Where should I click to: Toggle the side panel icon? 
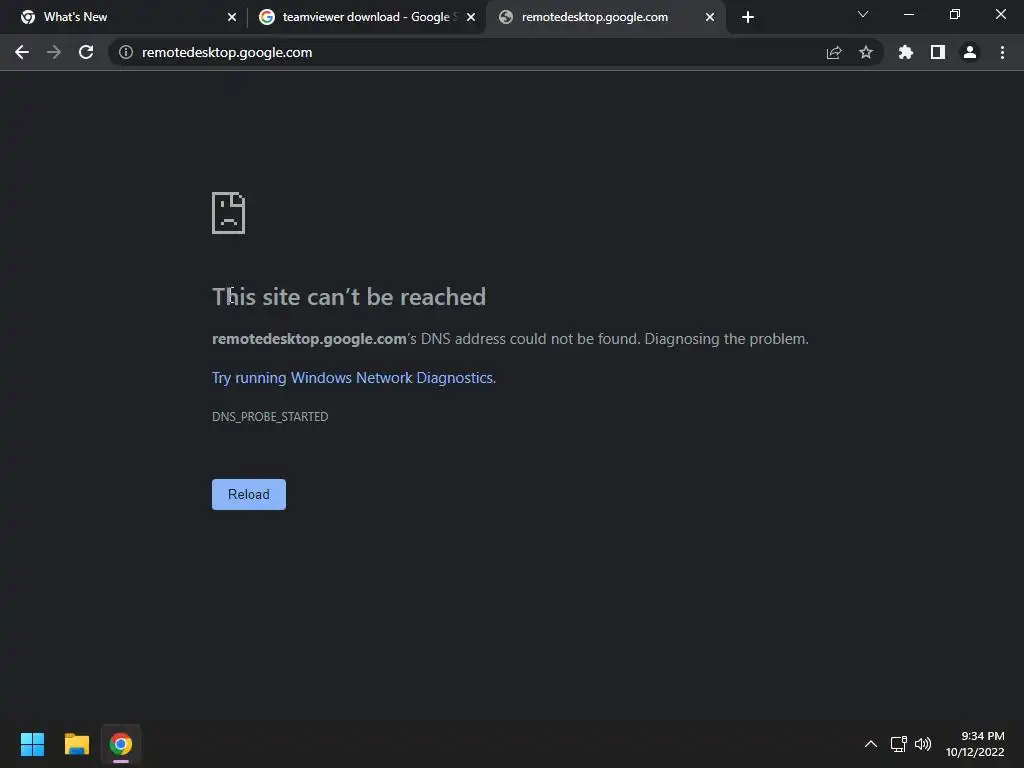[938, 52]
